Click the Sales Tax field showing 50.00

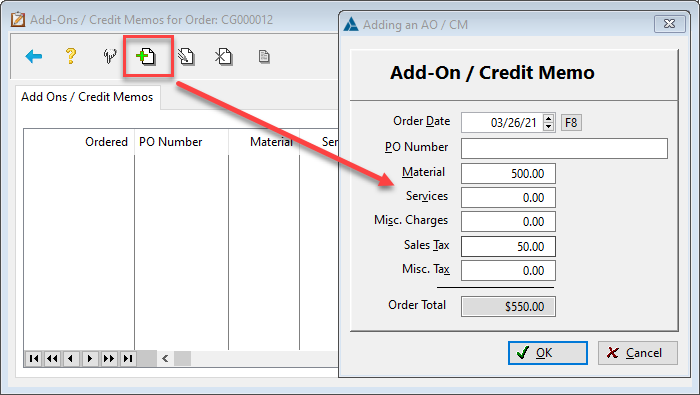pos(508,246)
